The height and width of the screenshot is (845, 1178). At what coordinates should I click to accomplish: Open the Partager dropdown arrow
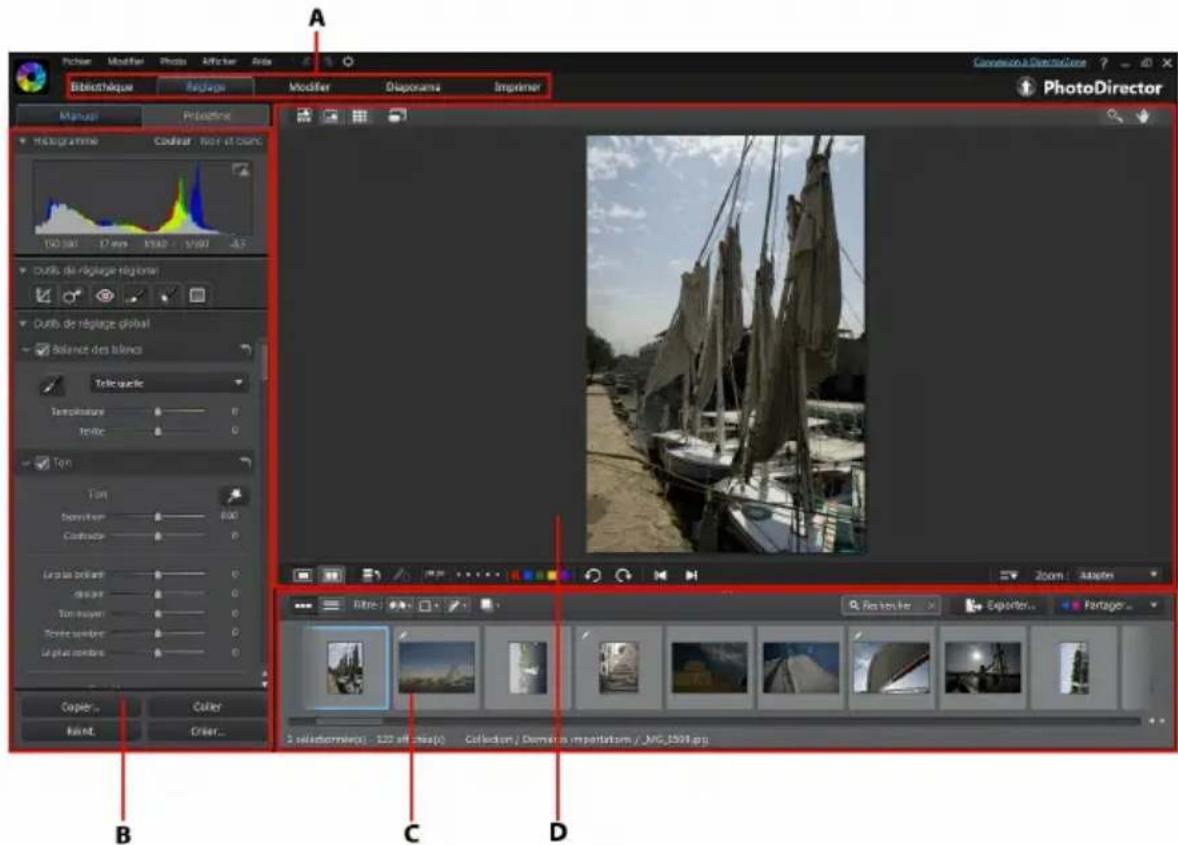[x=1154, y=605]
